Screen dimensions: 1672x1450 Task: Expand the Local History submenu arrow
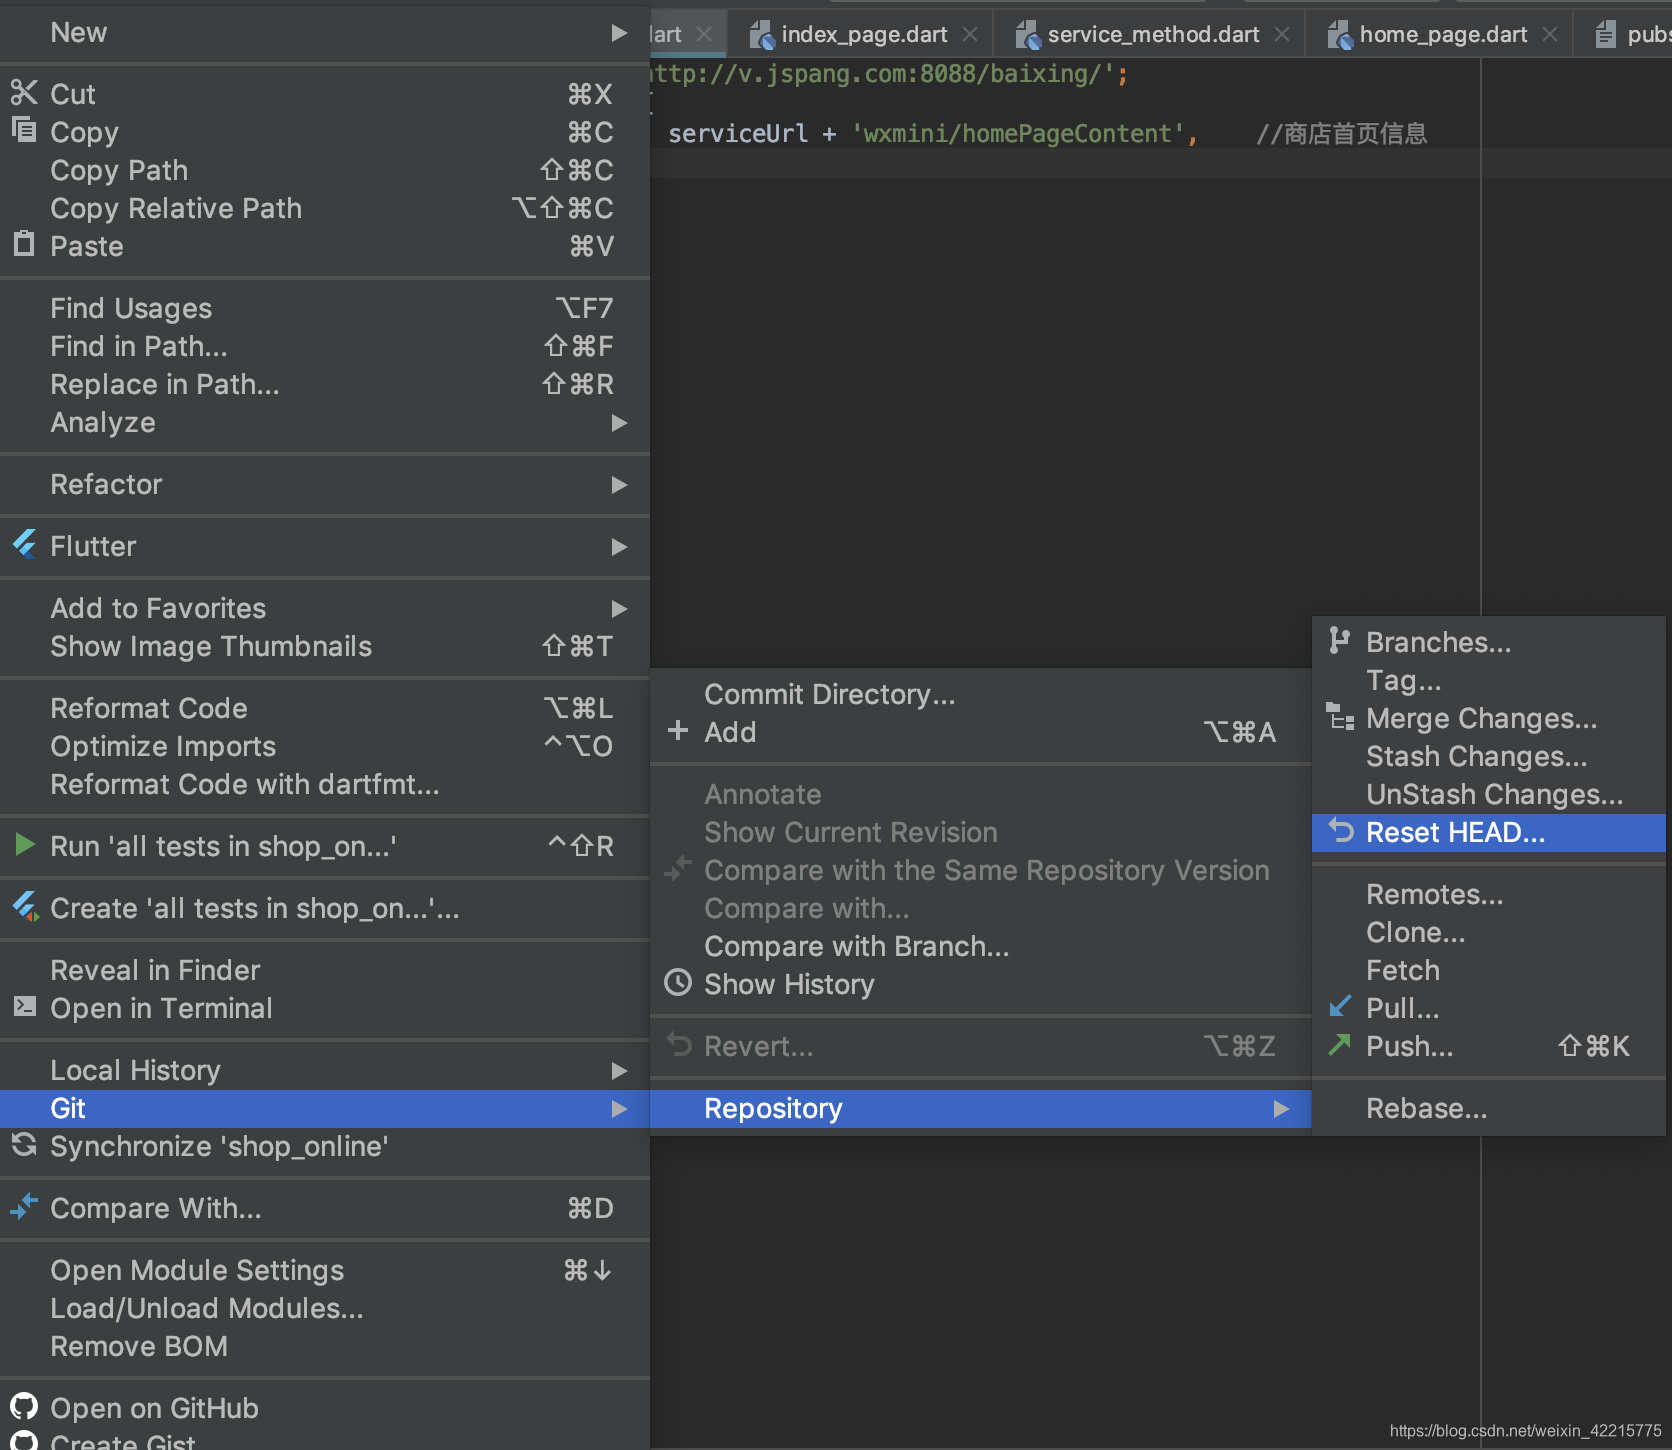click(x=619, y=1071)
